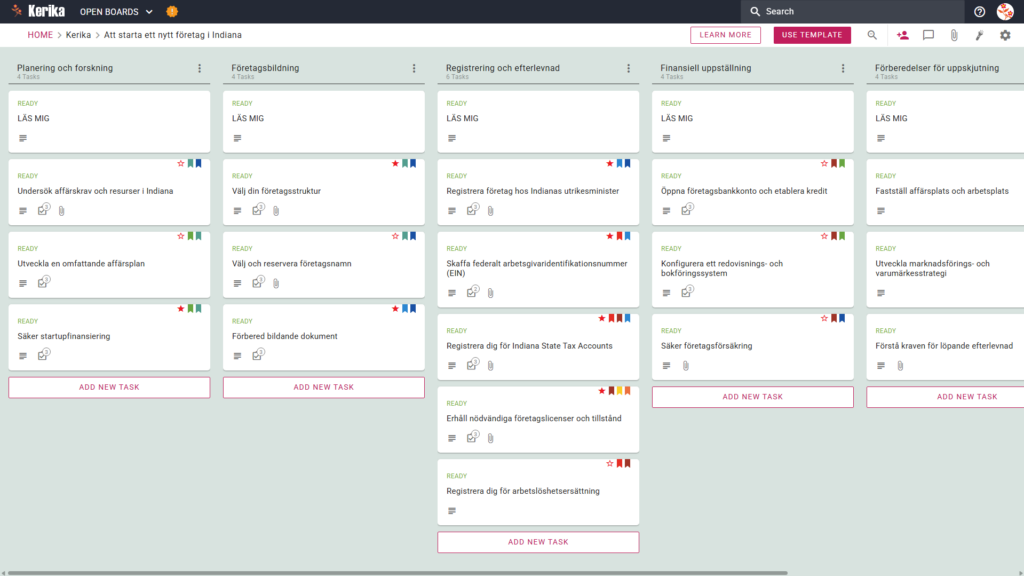Toggle star on Säker startupfinansiering card
The width and height of the screenshot is (1024, 576).
(181, 308)
